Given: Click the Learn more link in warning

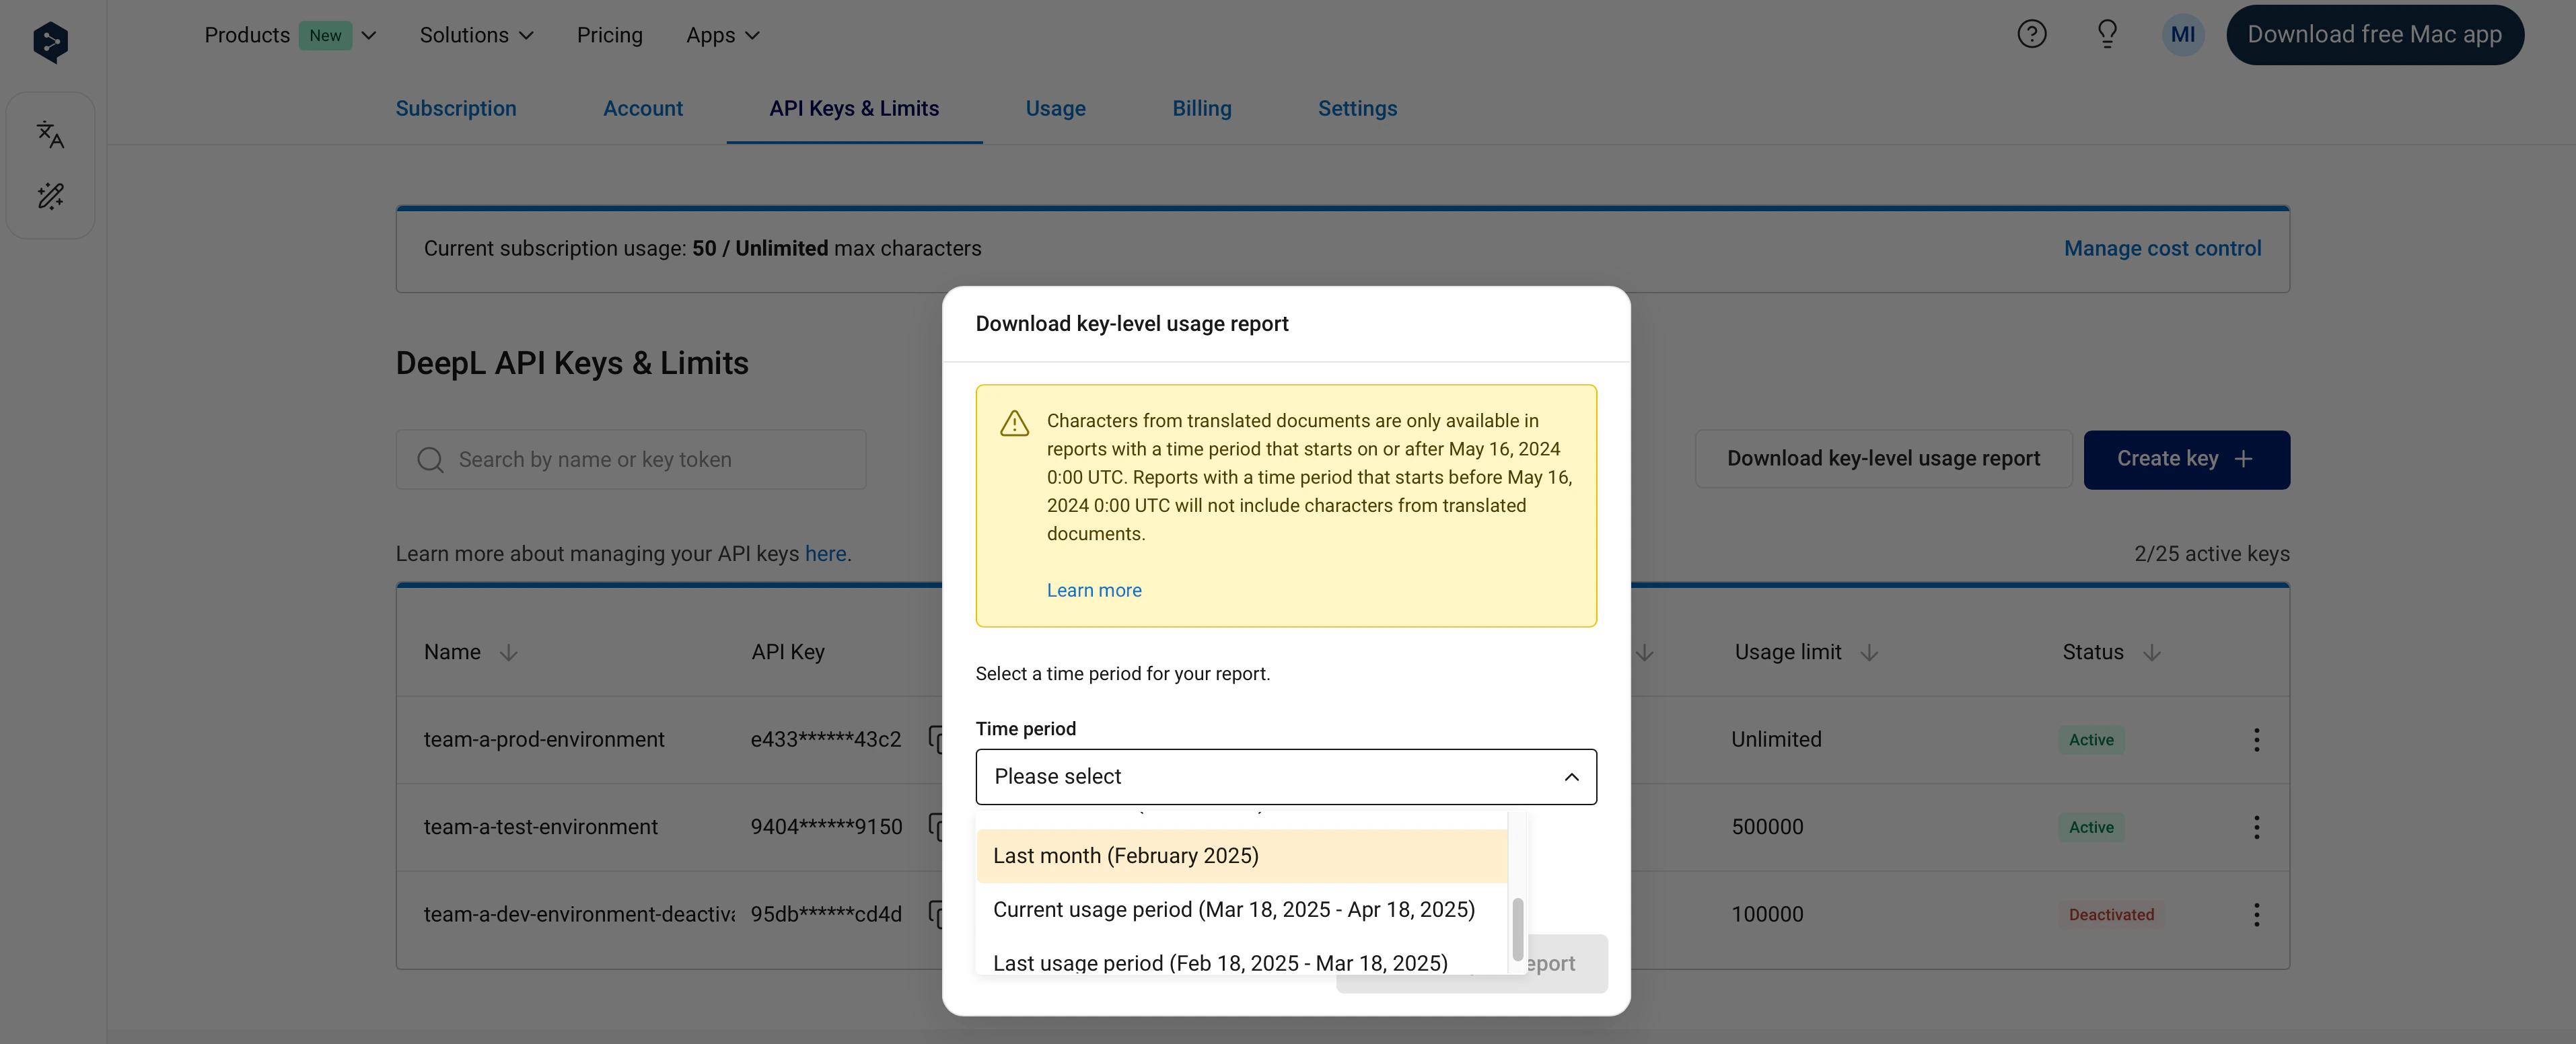Looking at the screenshot, I should [x=1093, y=591].
